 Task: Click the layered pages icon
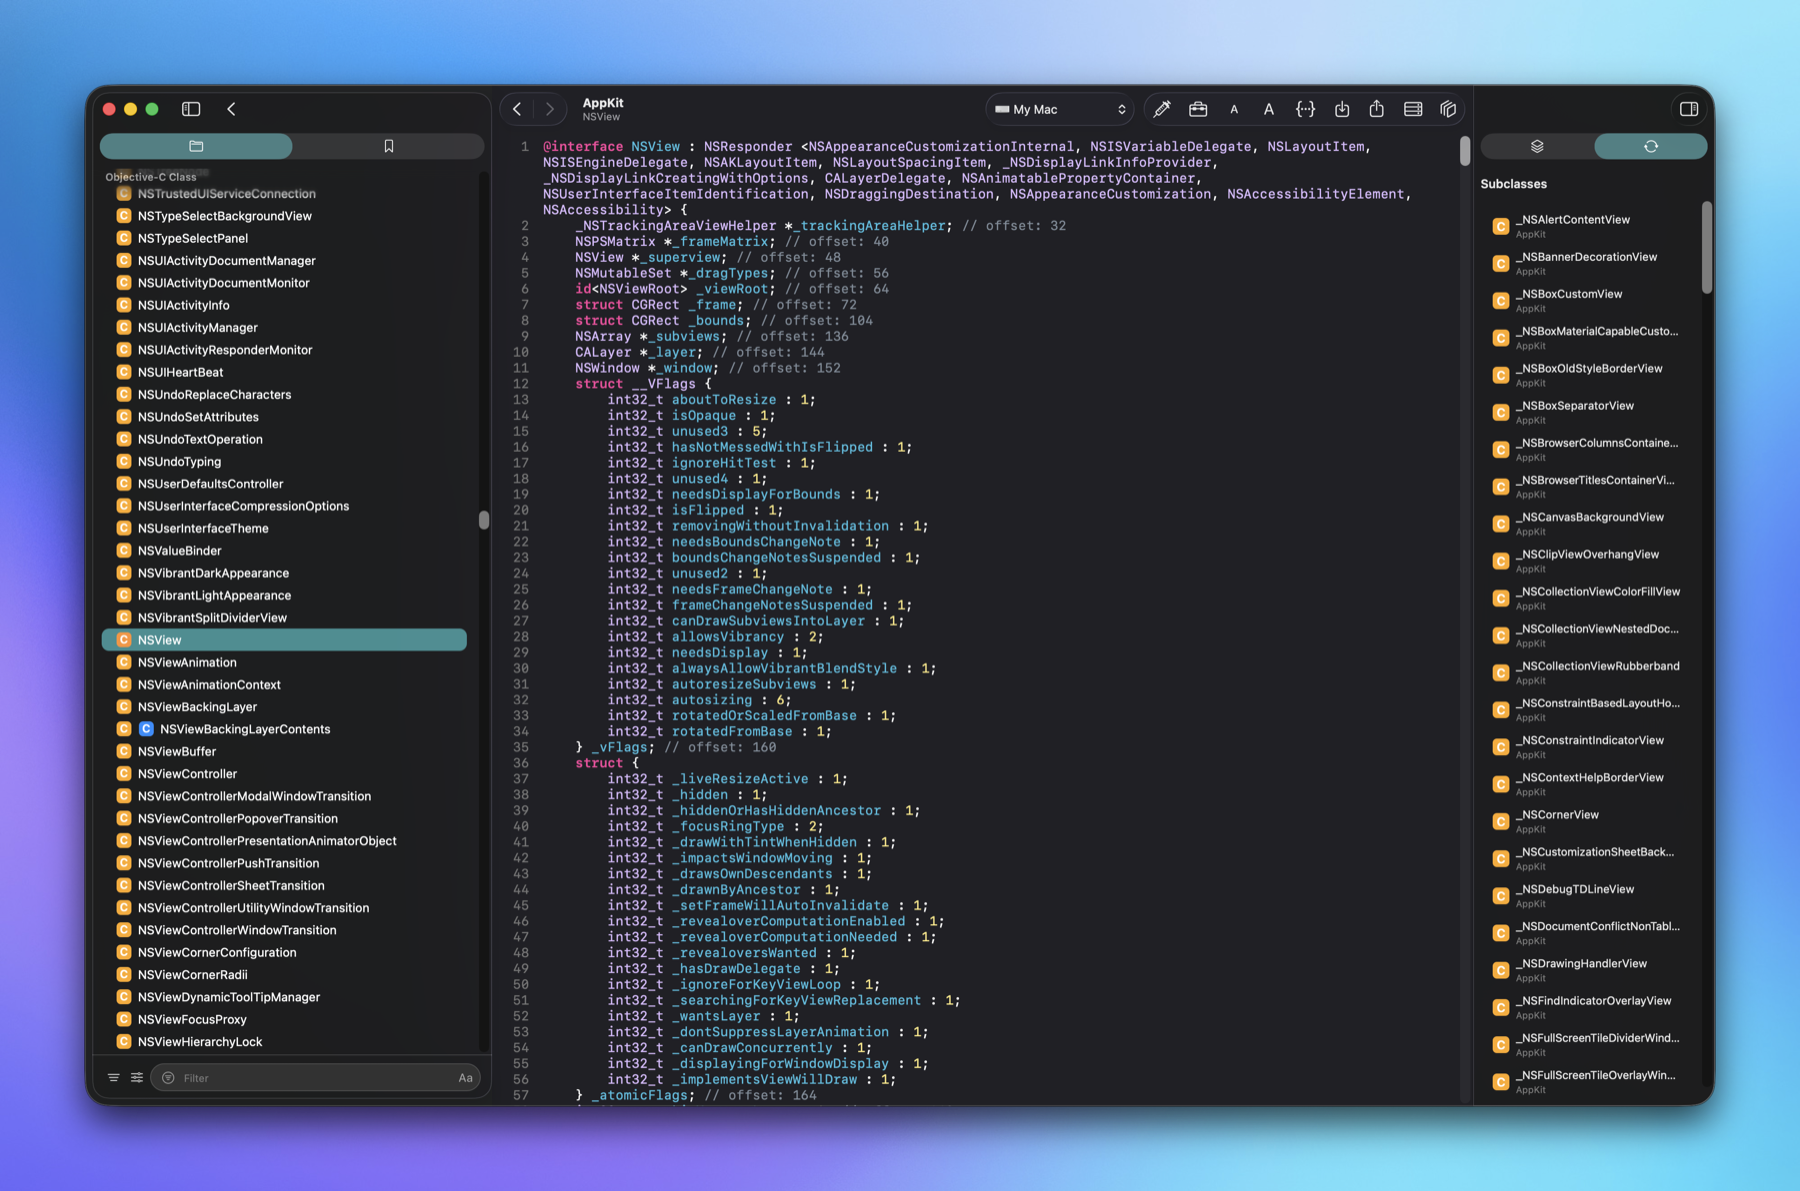coord(1448,109)
